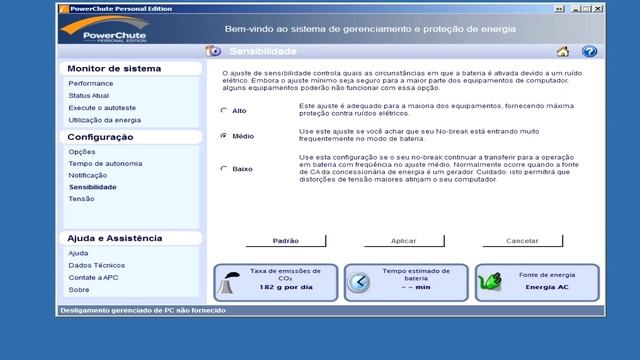This screenshot has width=640, height=360.
Task: Click the 182 g por dia value
Action: pyautogui.click(x=286, y=287)
